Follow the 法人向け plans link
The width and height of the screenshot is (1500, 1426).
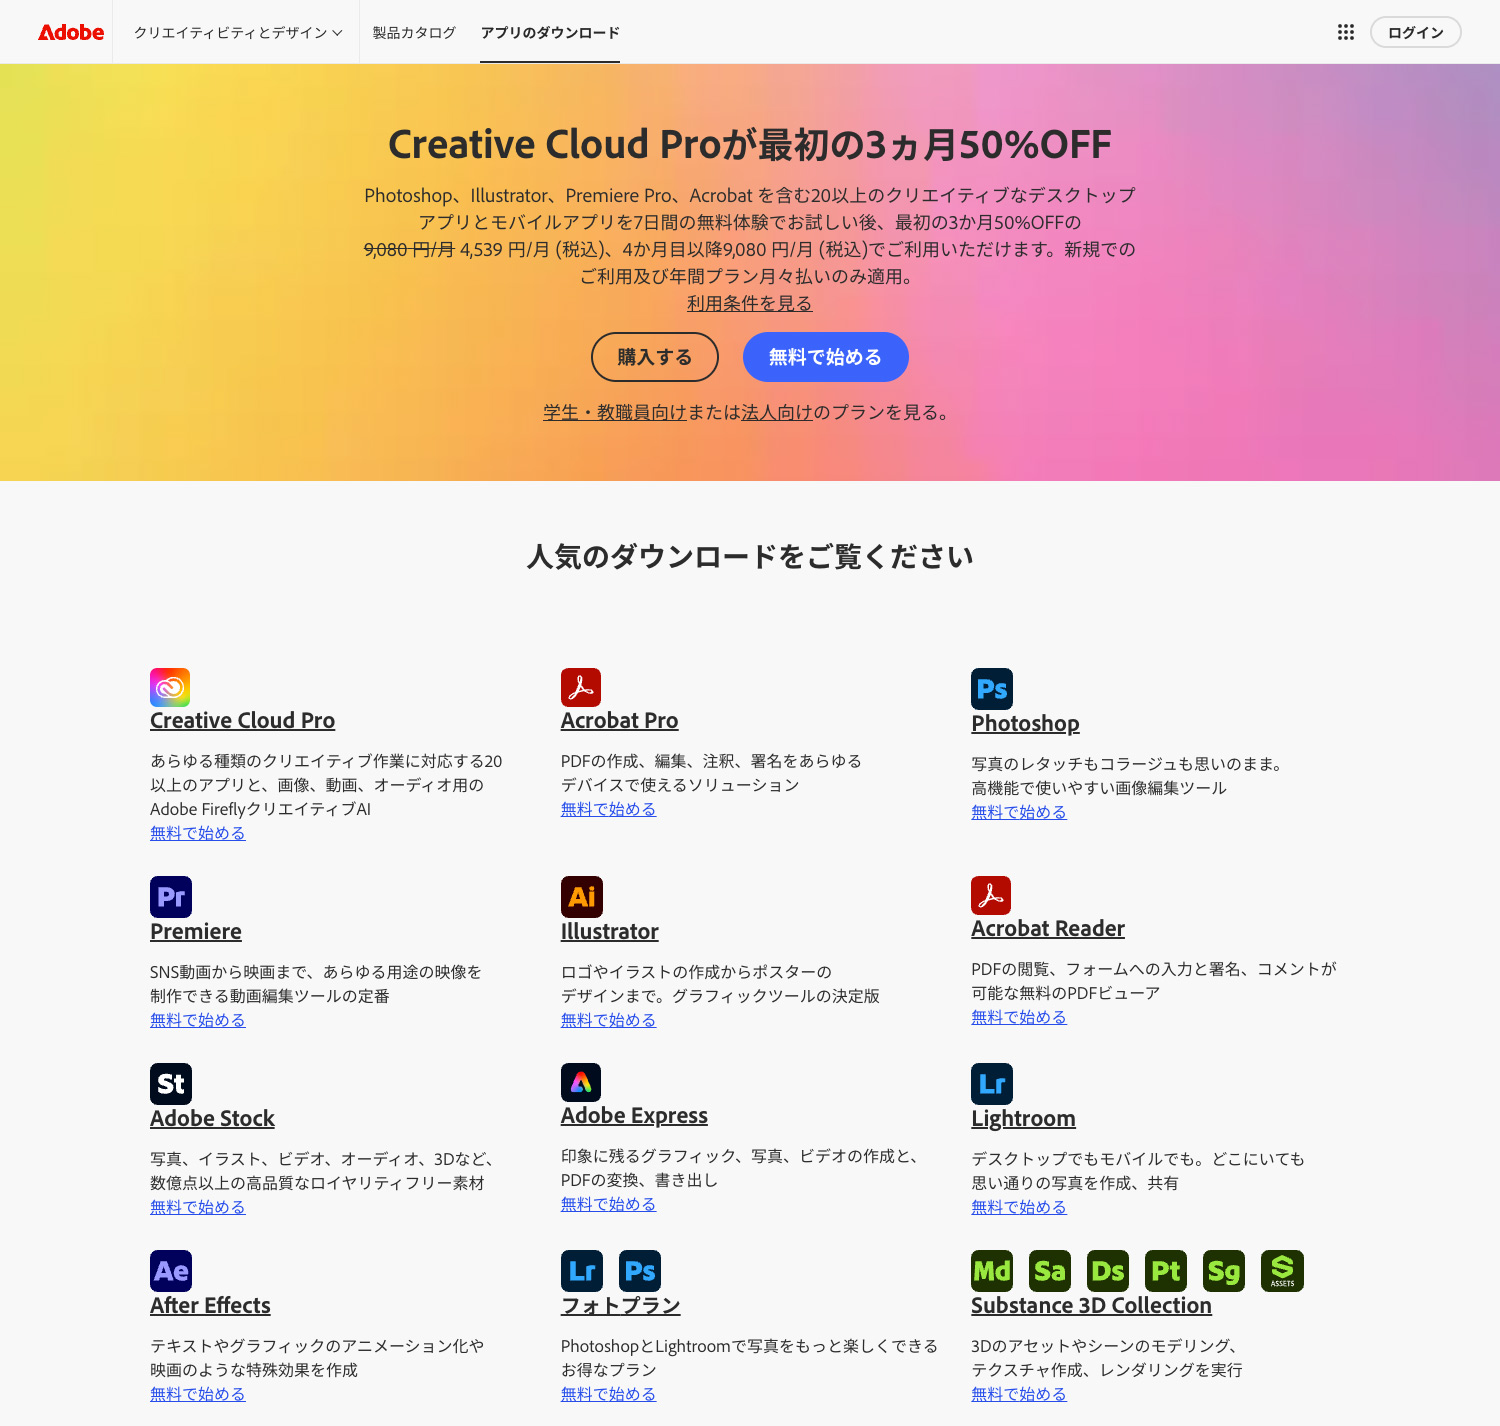point(774,411)
